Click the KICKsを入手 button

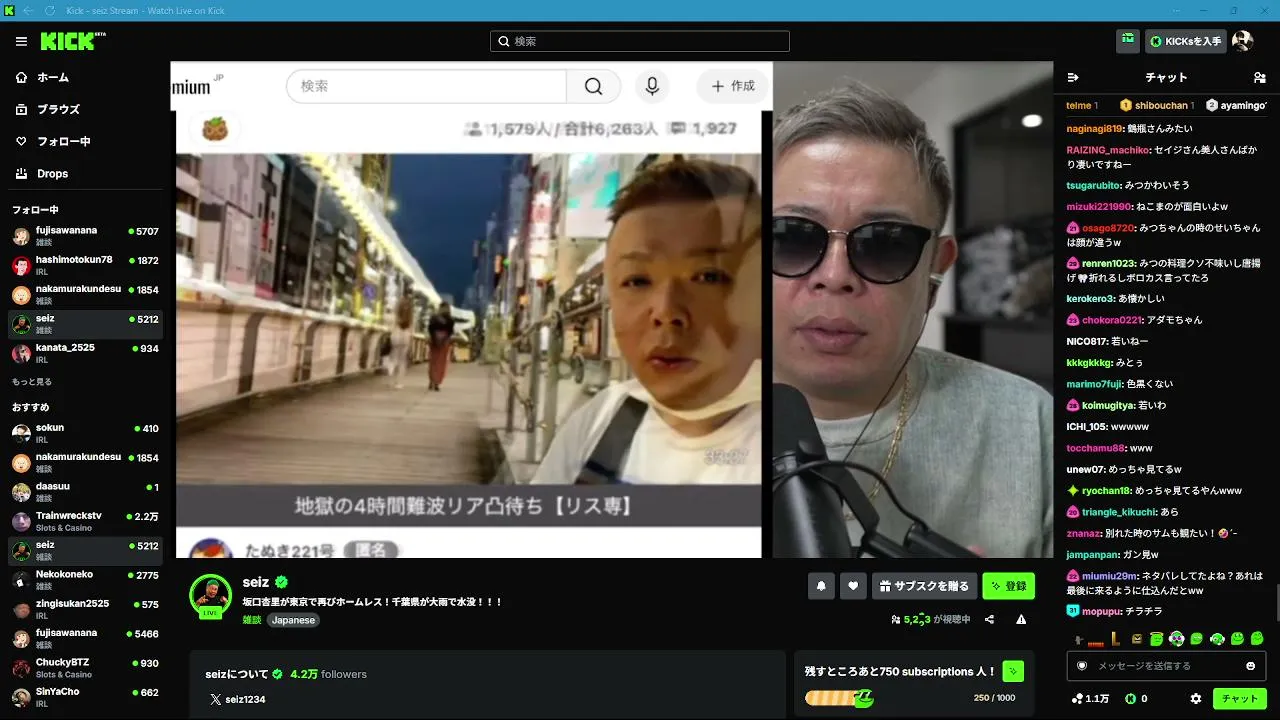coord(1186,41)
